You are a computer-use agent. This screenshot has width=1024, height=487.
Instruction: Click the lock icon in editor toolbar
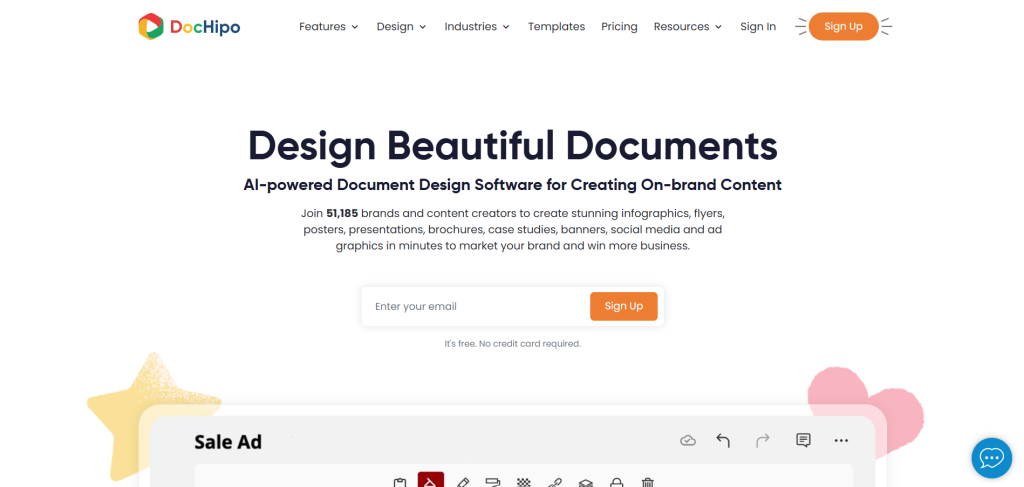click(x=616, y=482)
